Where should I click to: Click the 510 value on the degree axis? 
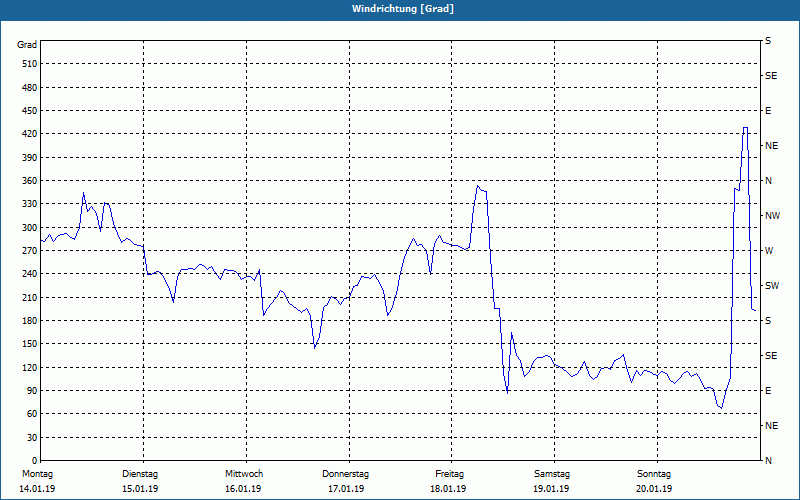point(30,64)
